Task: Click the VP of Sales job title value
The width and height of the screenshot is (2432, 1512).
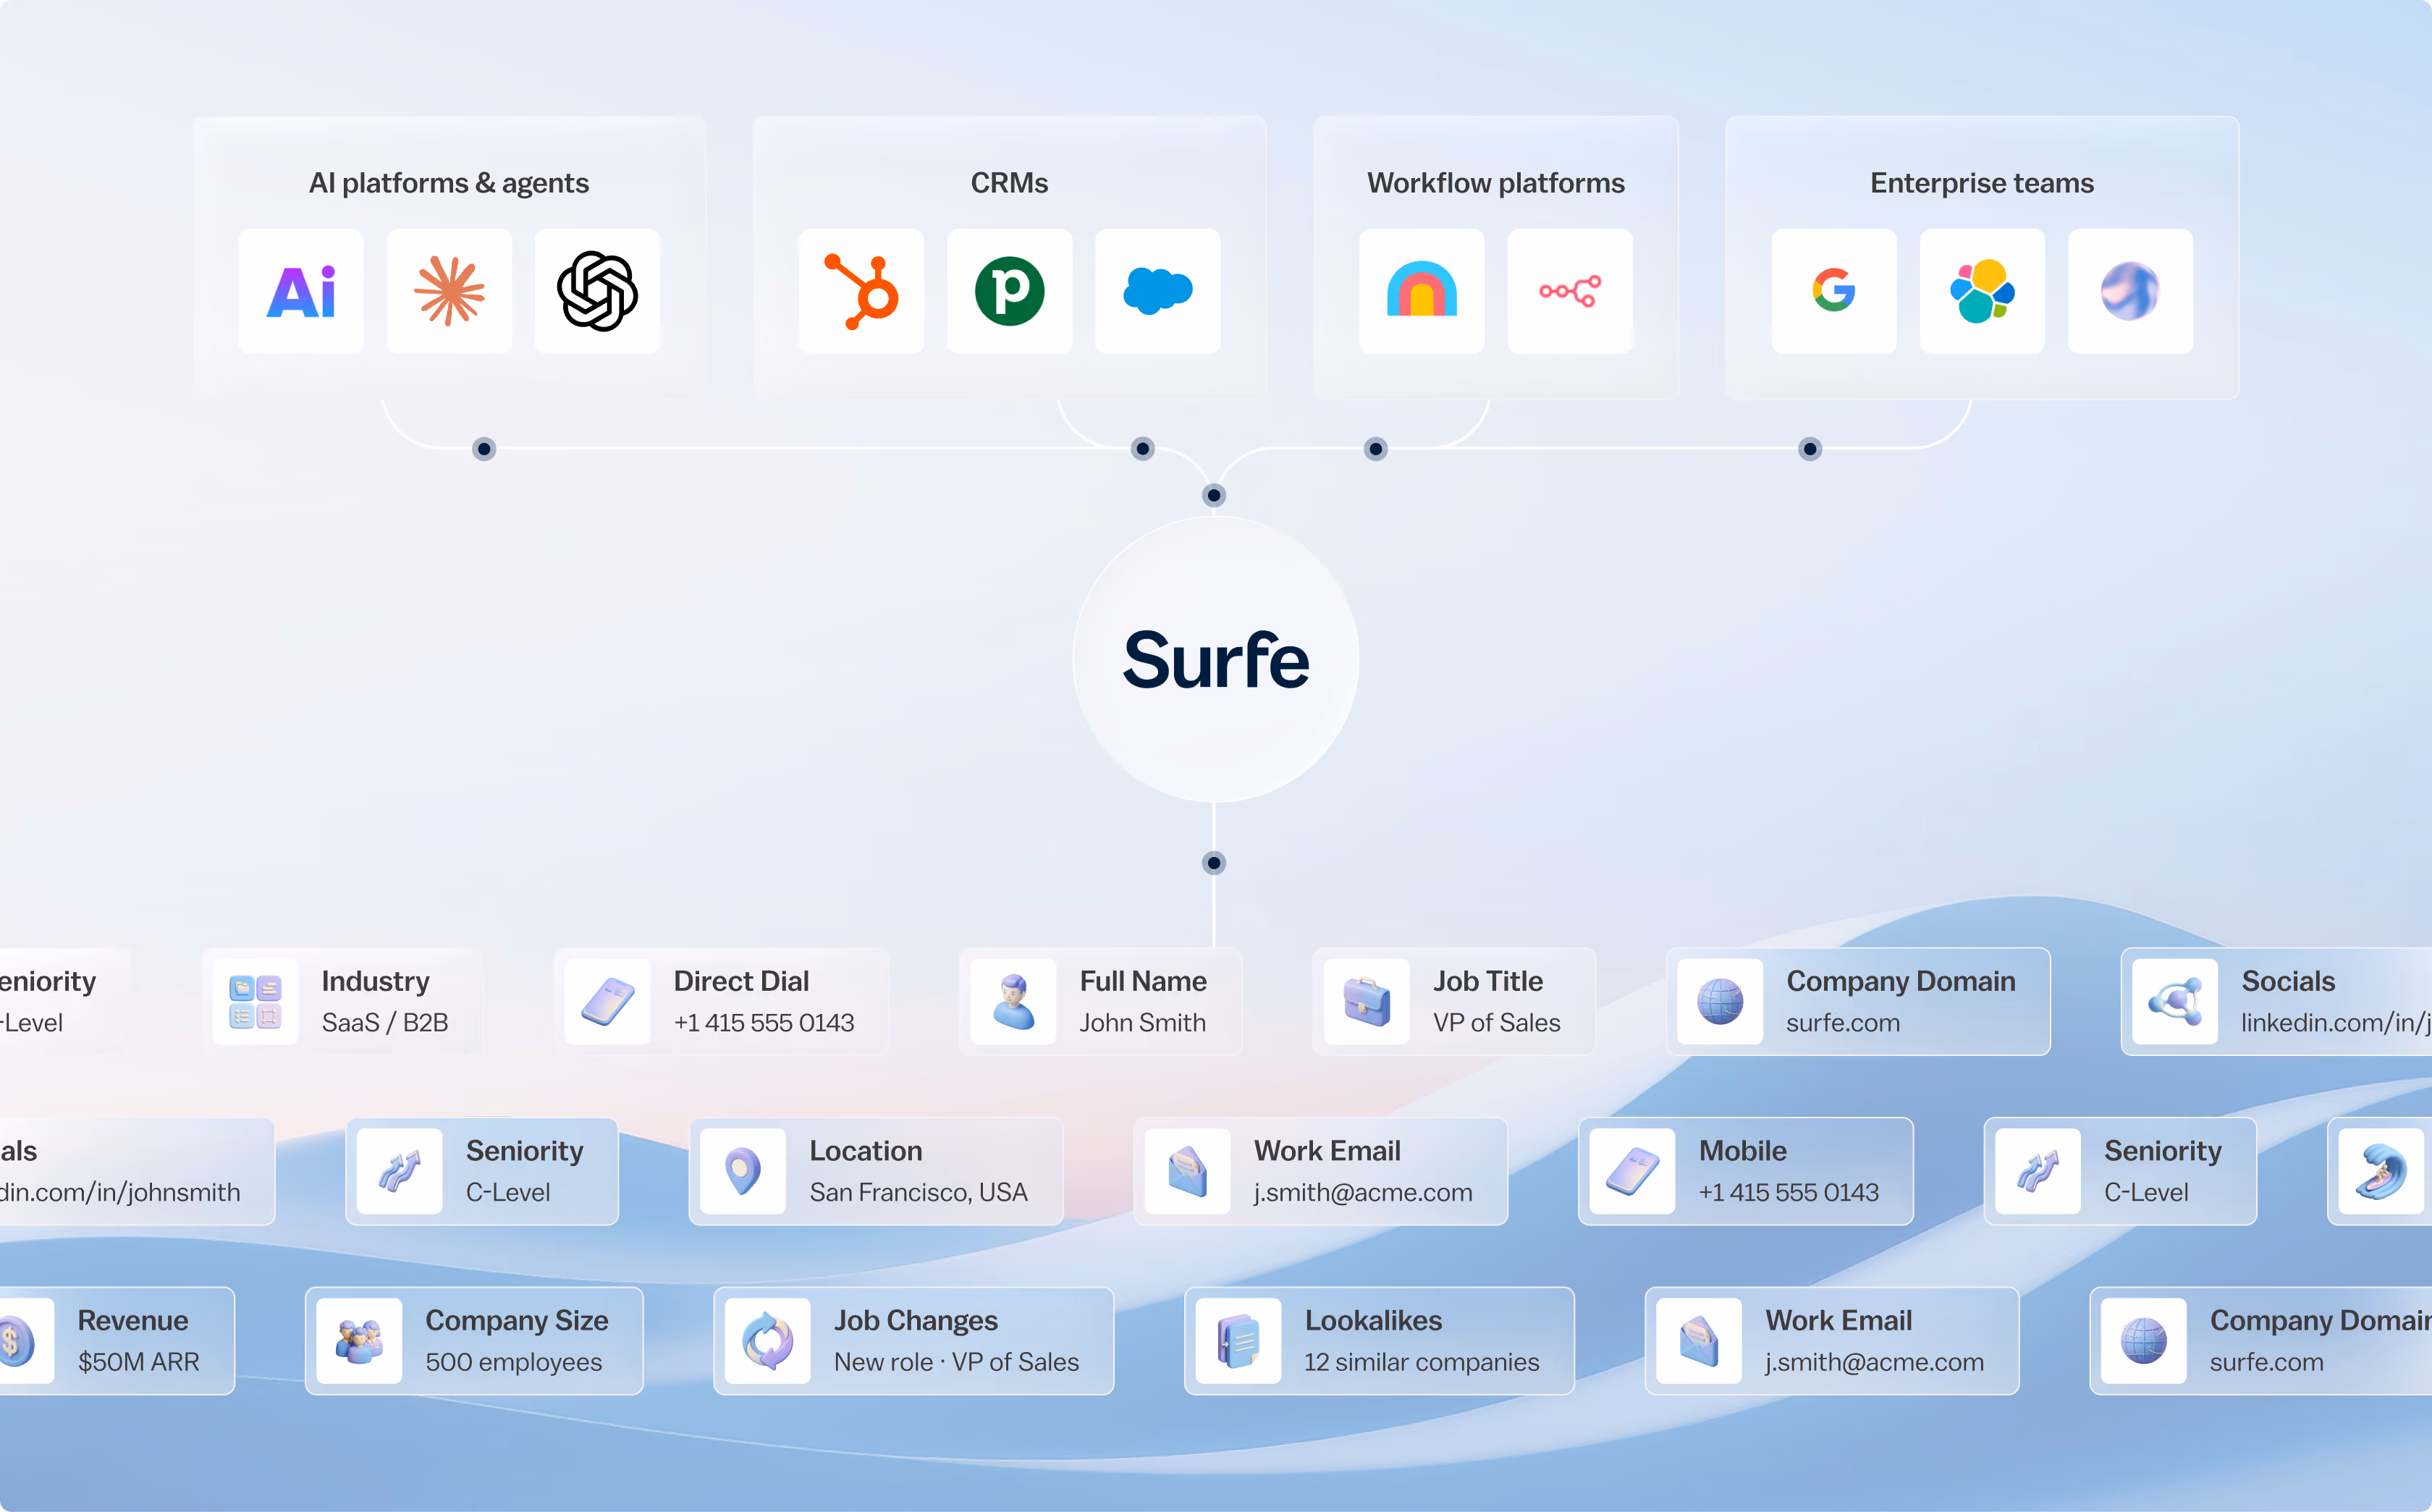Action: [1497, 1023]
